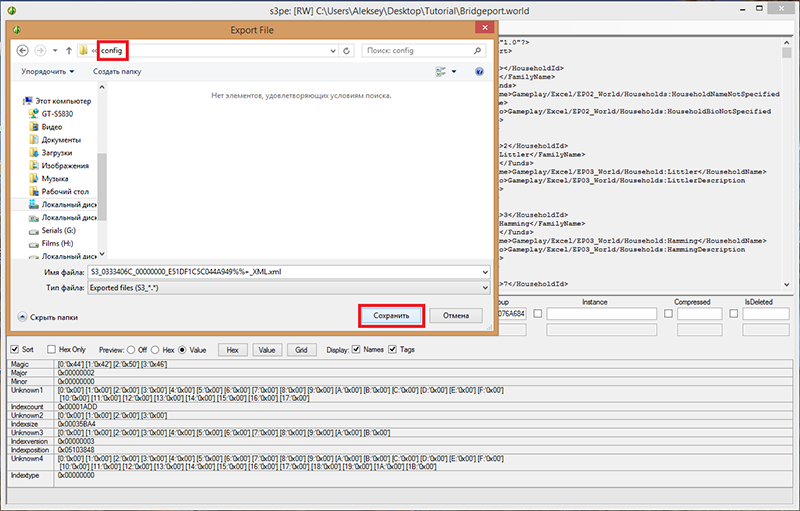Click the Имя файла input field
The image size is (800, 511).
pos(280,272)
